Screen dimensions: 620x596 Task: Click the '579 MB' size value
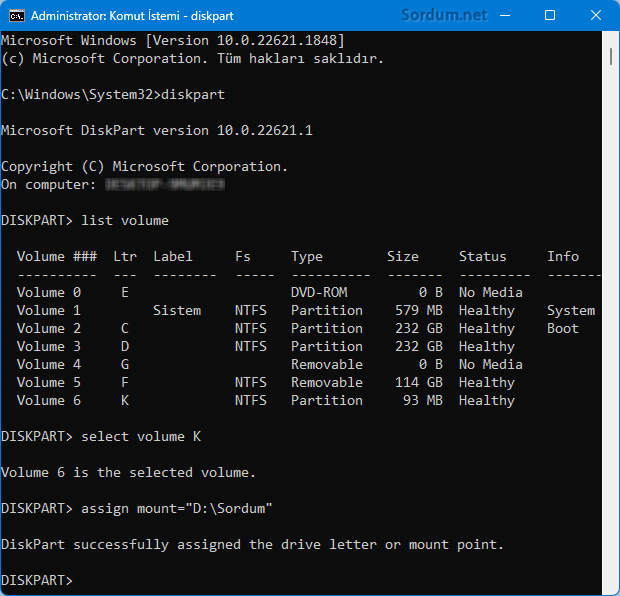pyautogui.click(x=419, y=310)
